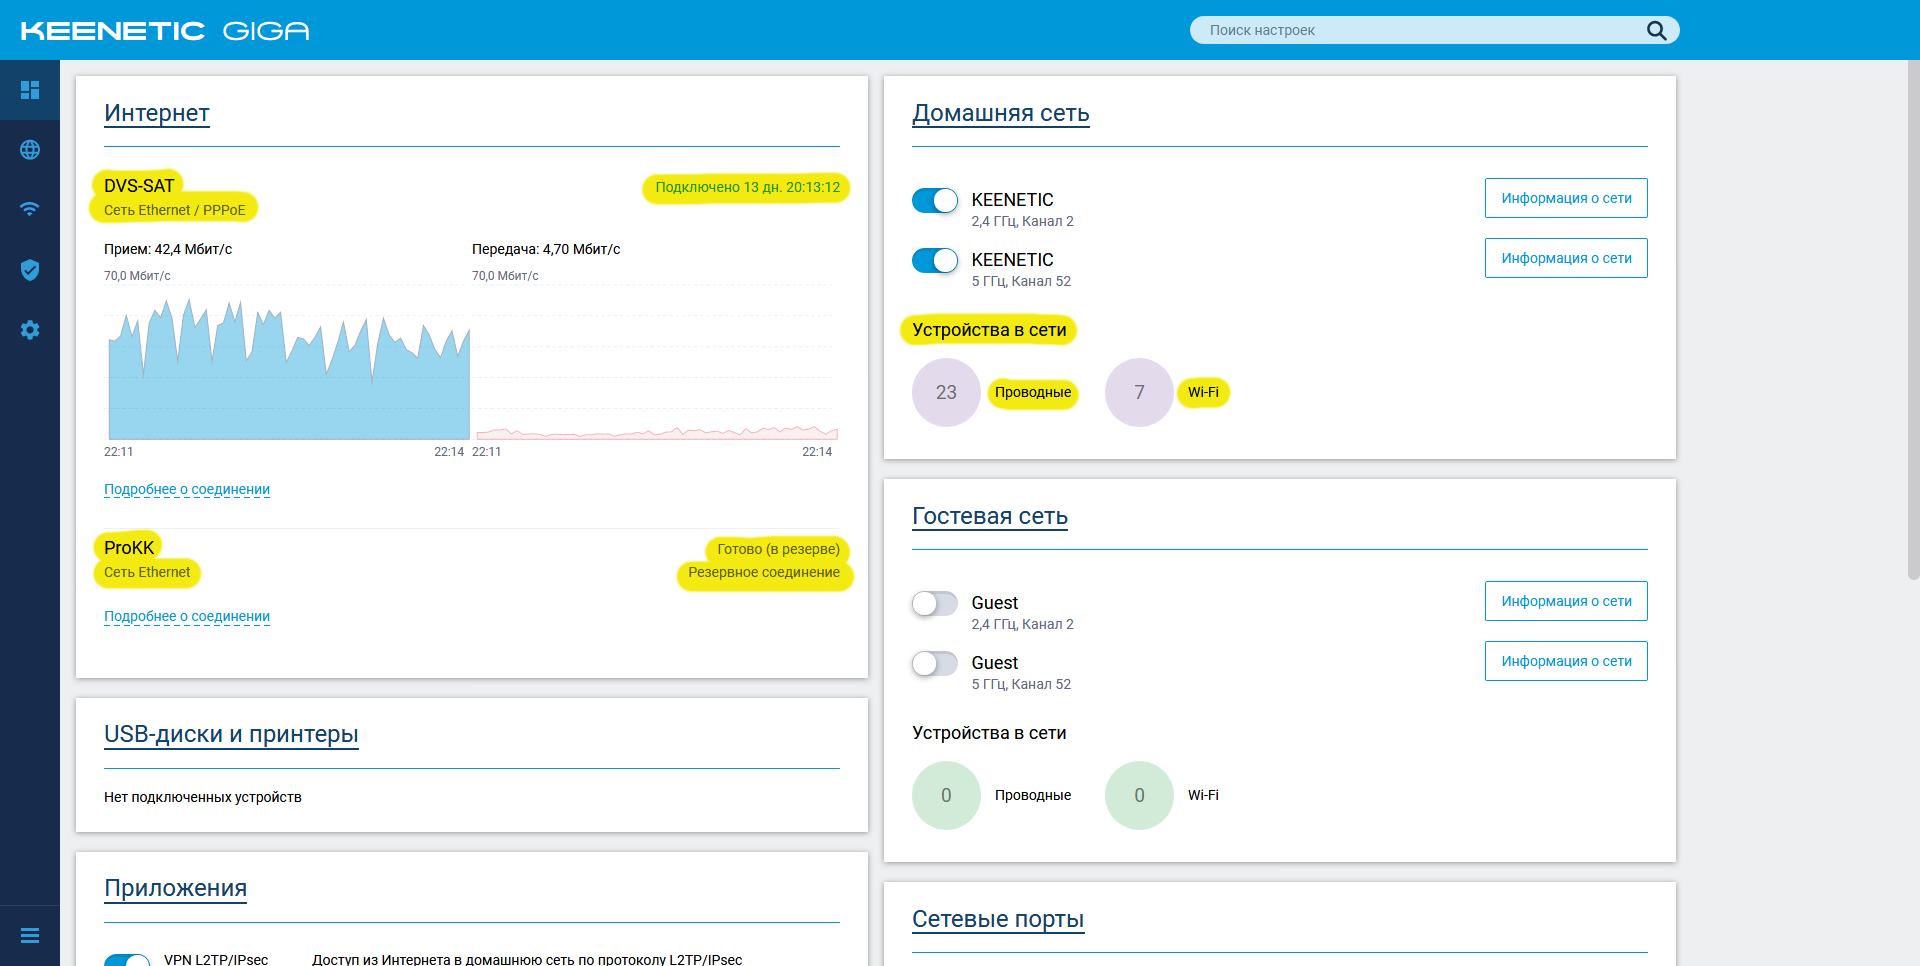Expand the sidebar with hamburger menu icon
This screenshot has width=1920, height=966.
tap(30, 936)
